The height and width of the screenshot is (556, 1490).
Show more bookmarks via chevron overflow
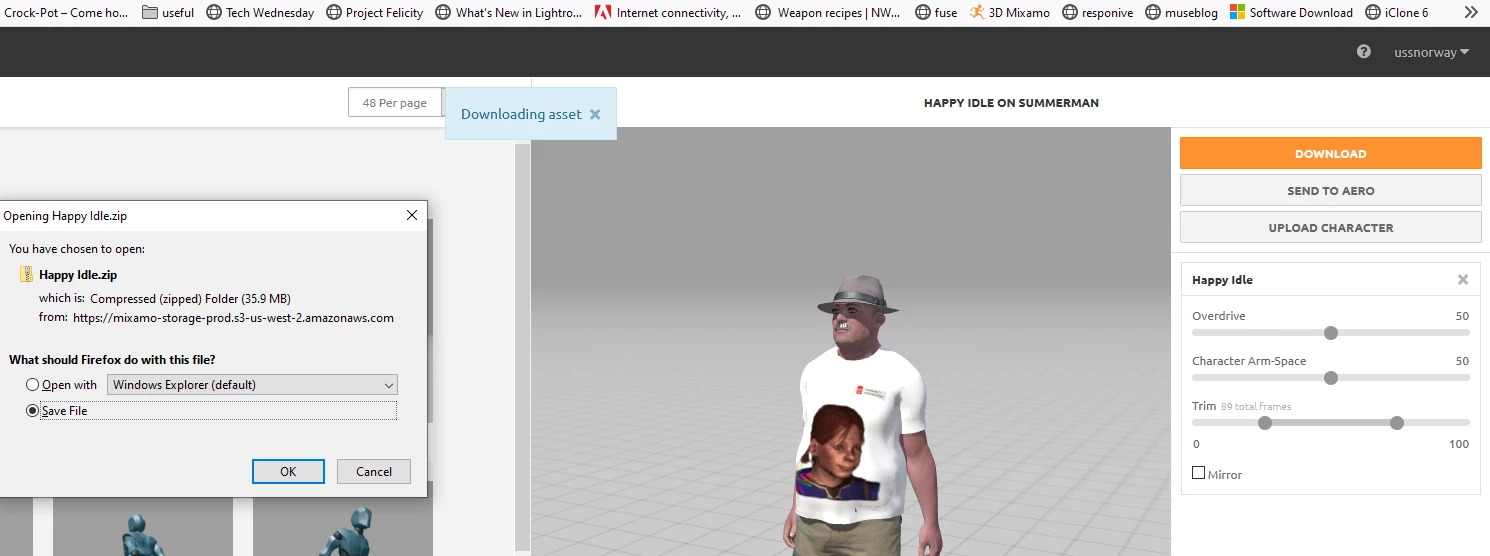pyautogui.click(x=1471, y=13)
